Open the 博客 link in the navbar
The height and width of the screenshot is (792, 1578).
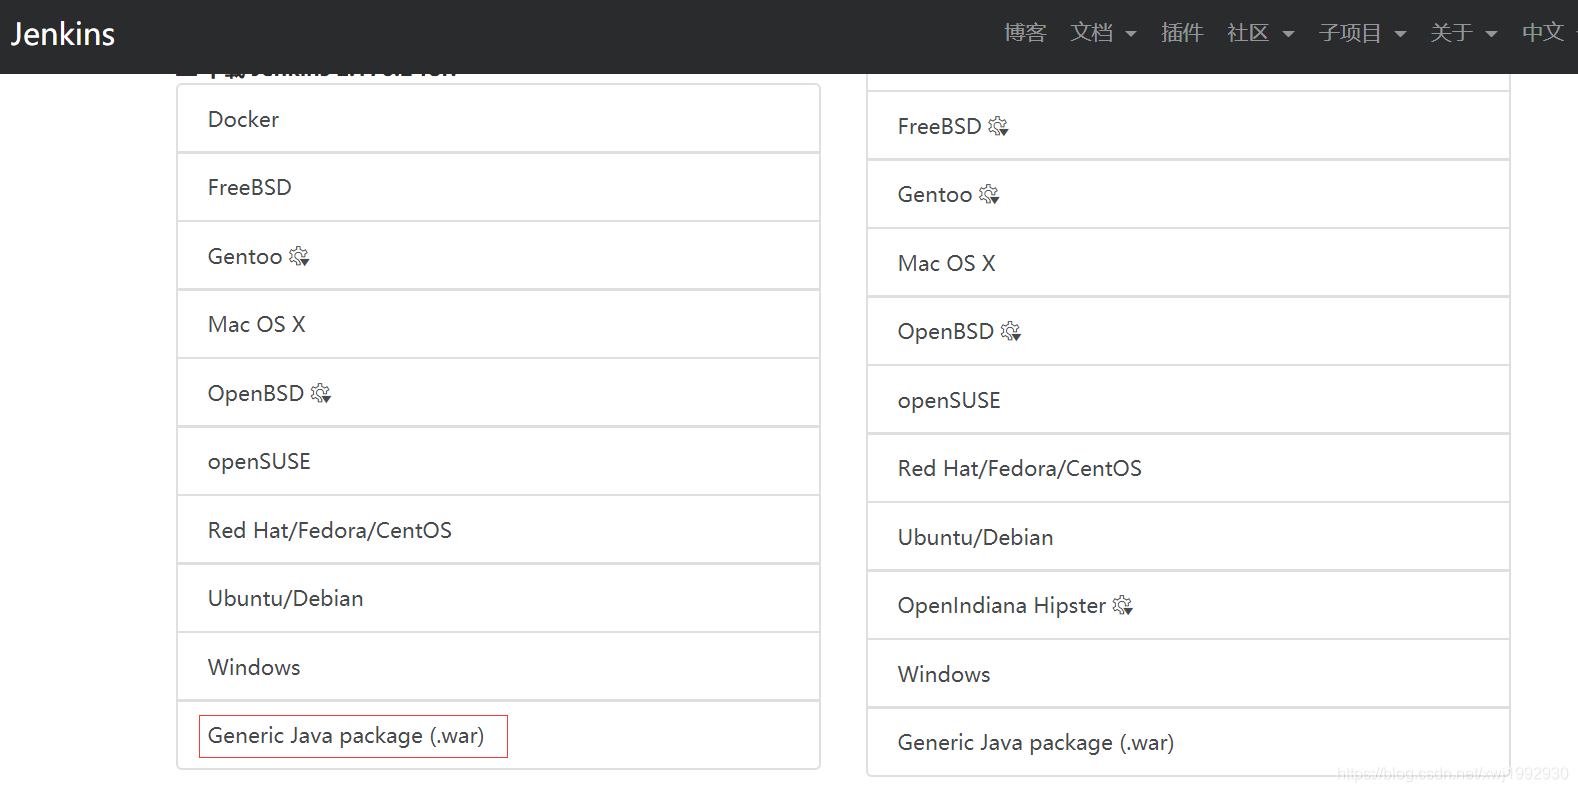coord(1025,33)
